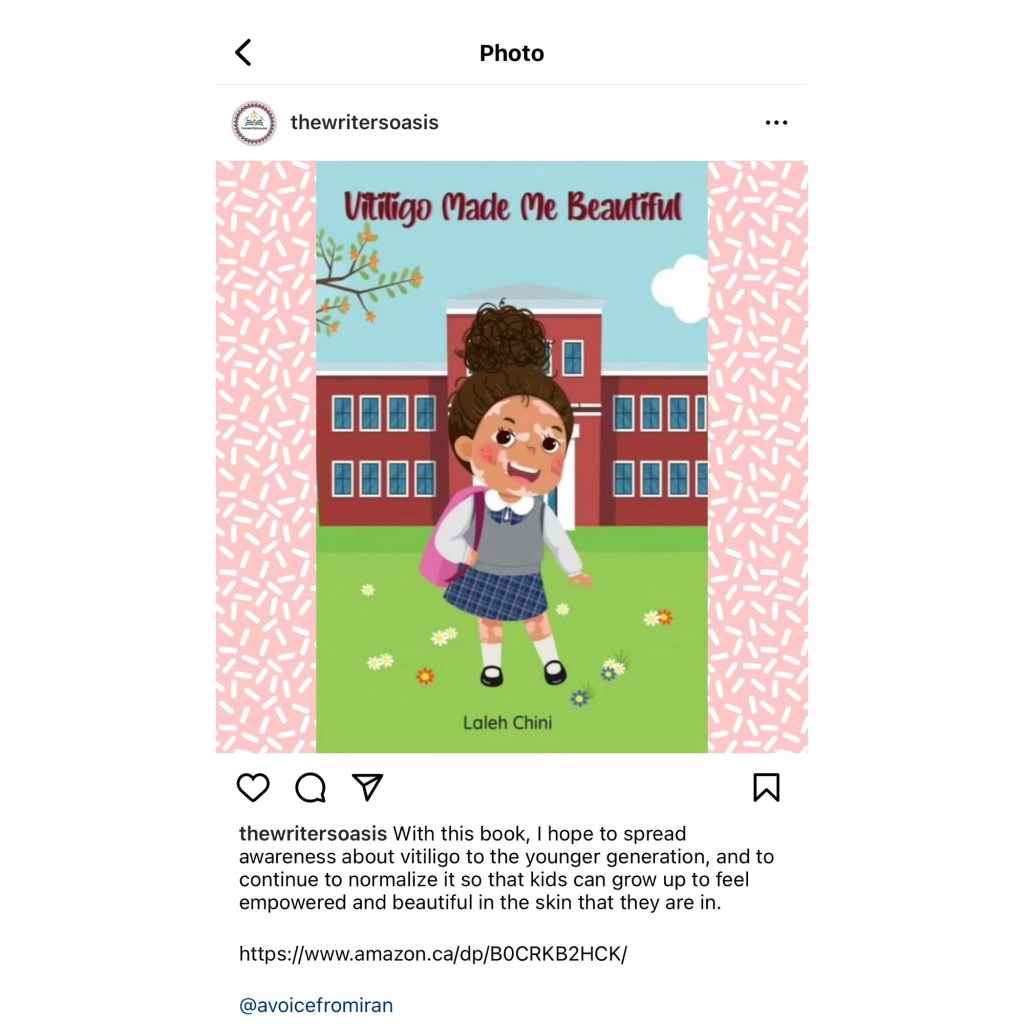Save the post with the bookmark icon
1024x1024 pixels.
(x=766, y=787)
